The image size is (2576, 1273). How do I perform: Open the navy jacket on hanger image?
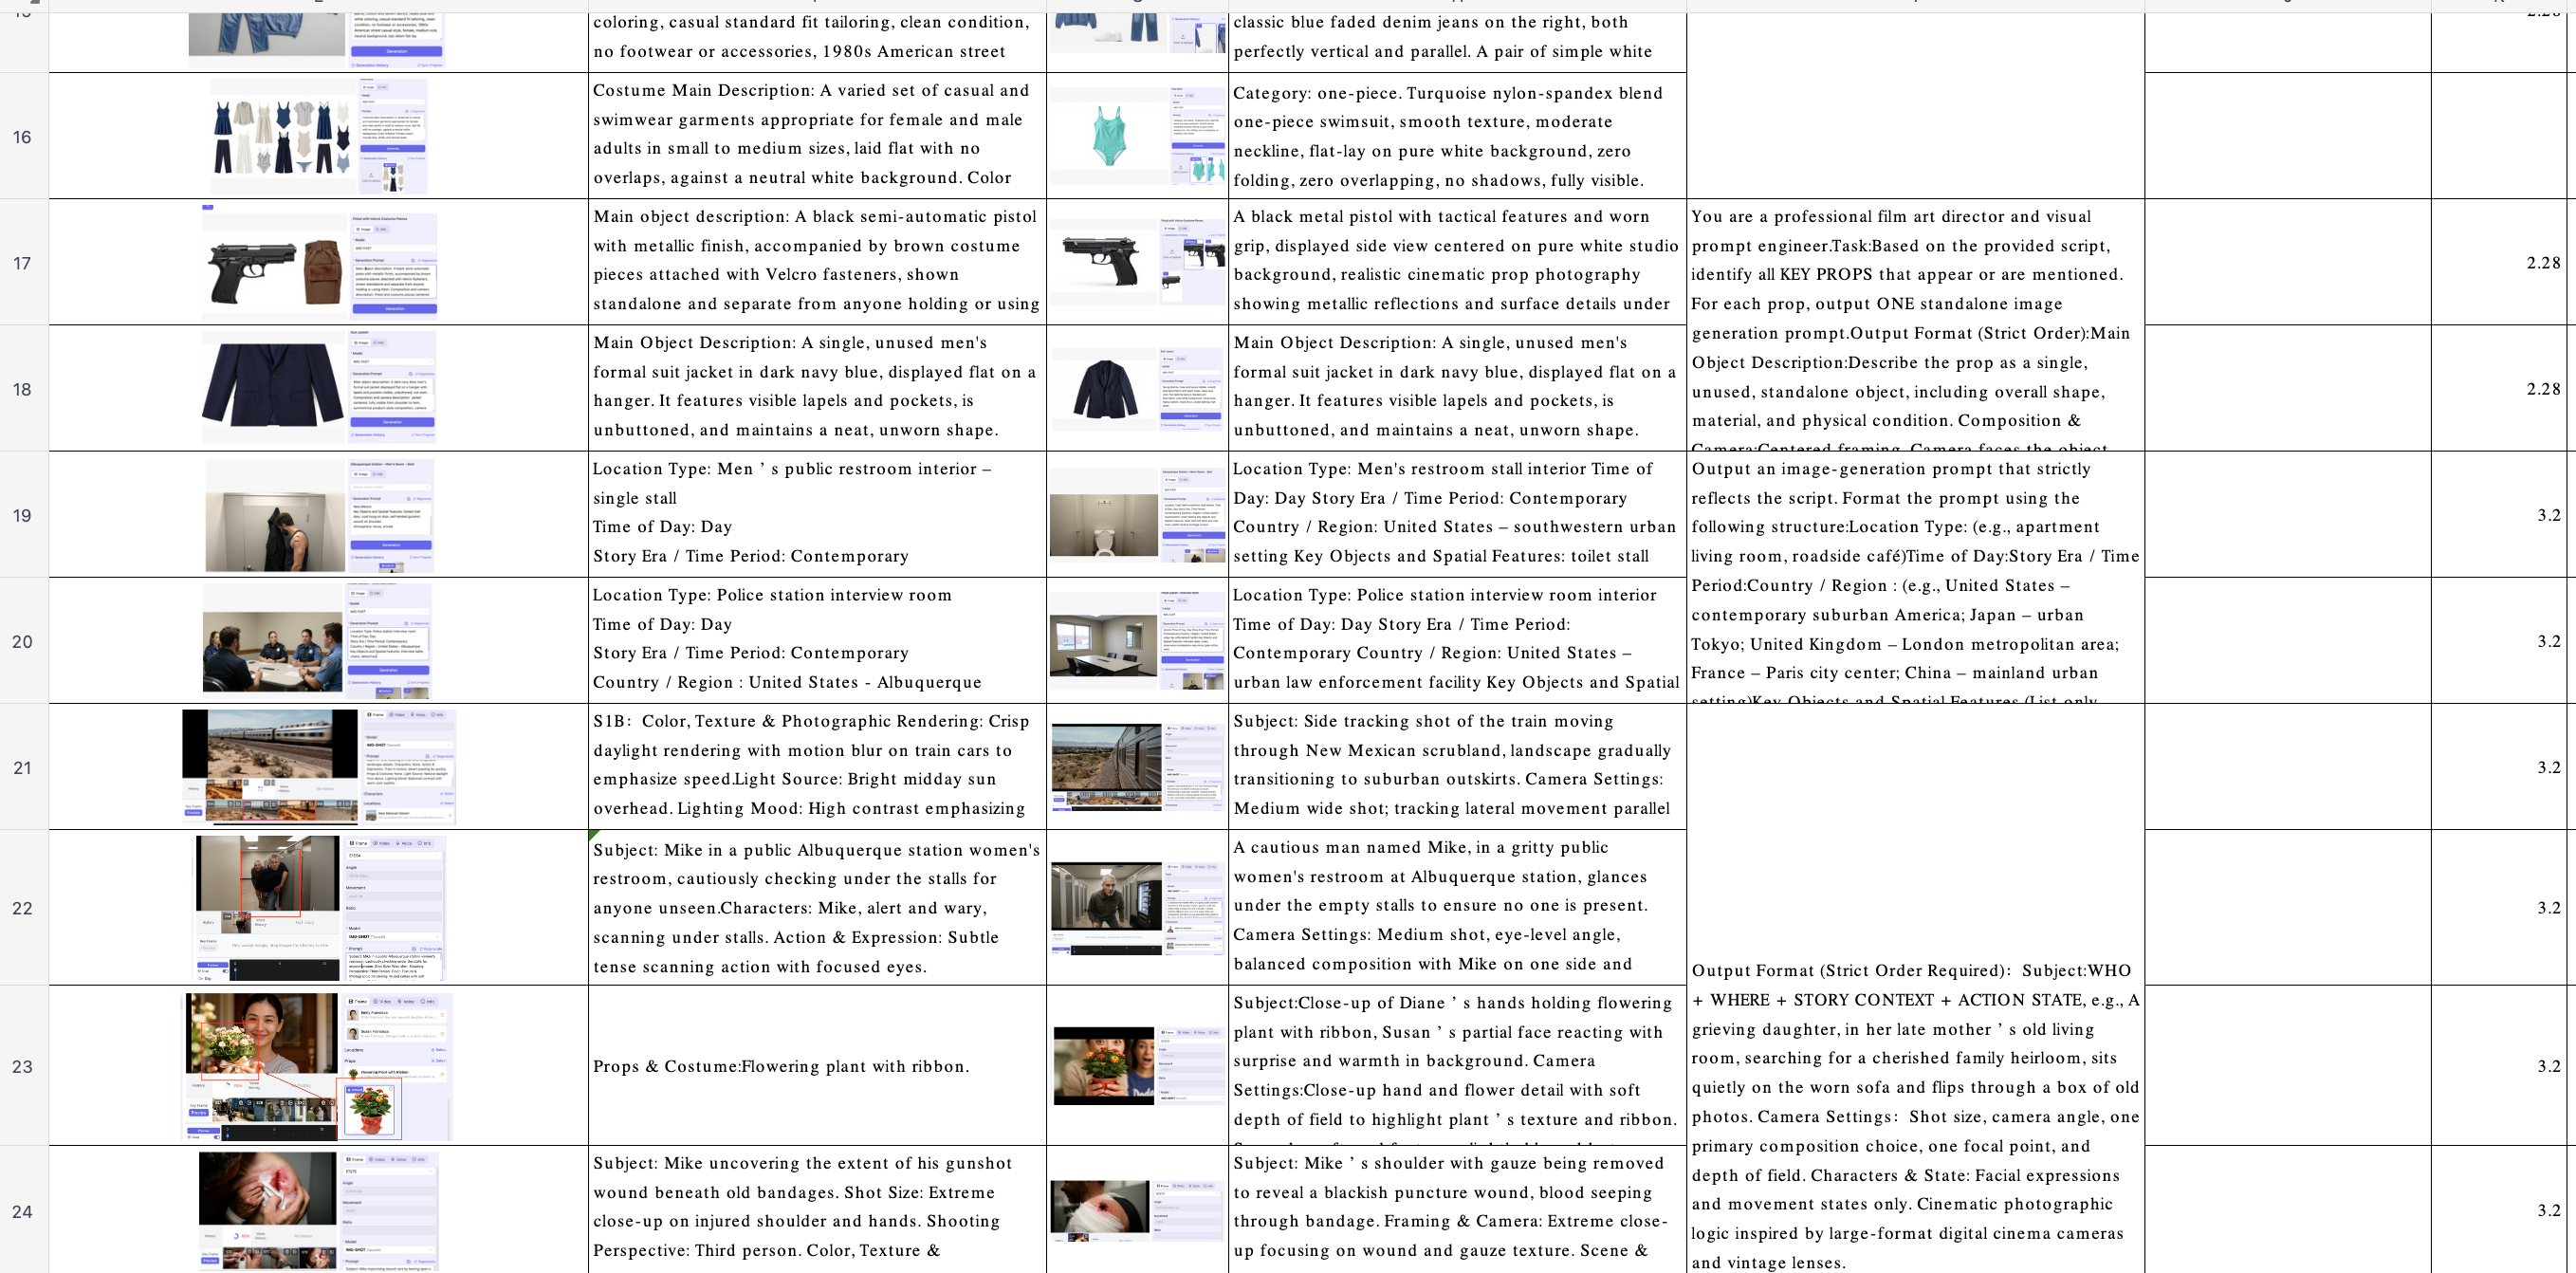[x=1138, y=388]
